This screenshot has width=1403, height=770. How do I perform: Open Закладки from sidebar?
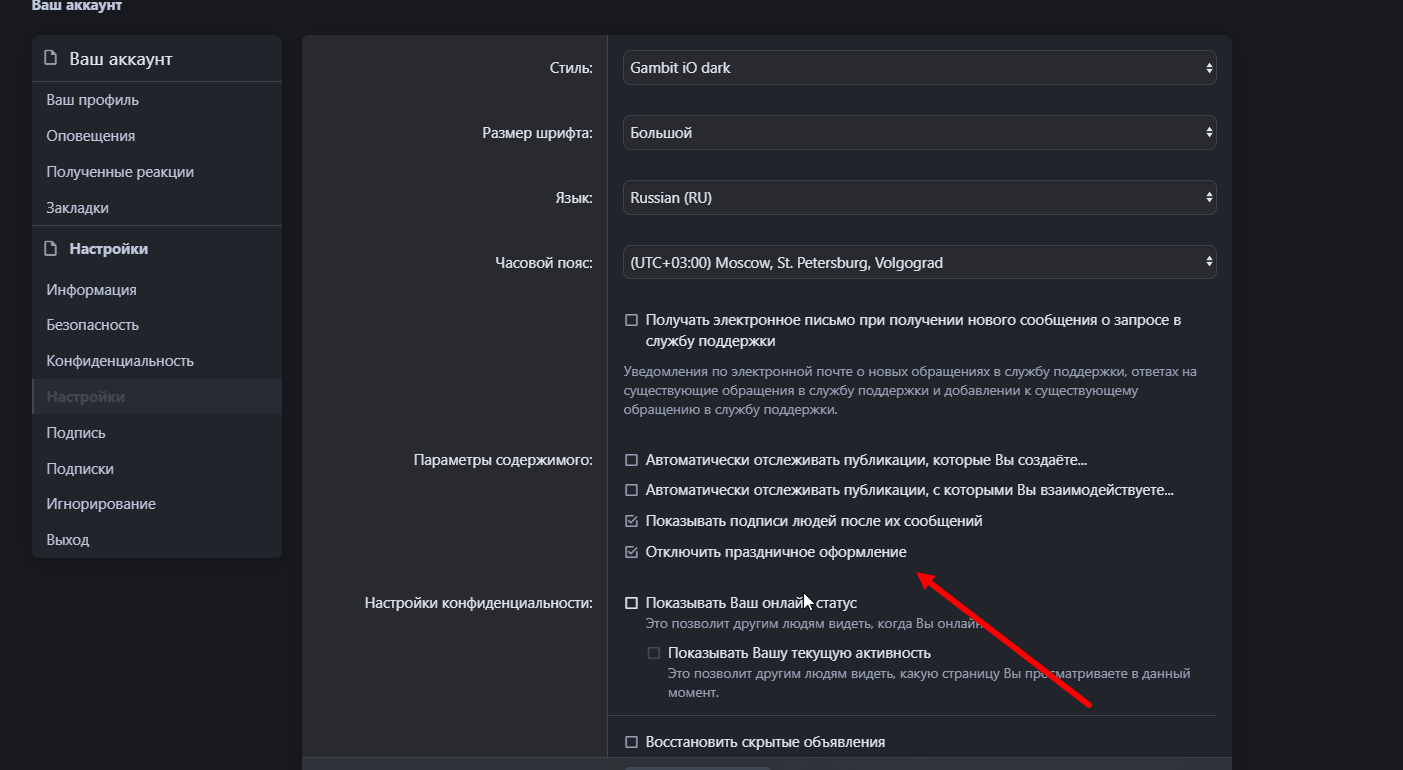pyautogui.click(x=77, y=208)
